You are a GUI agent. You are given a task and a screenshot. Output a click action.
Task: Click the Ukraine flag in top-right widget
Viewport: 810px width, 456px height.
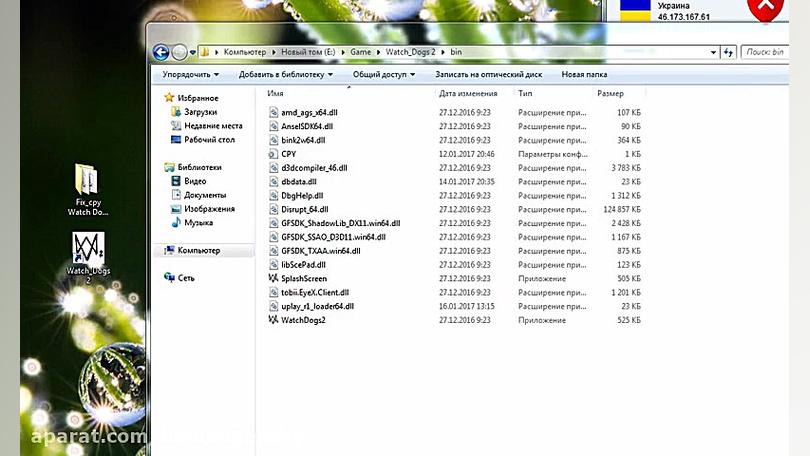635,10
